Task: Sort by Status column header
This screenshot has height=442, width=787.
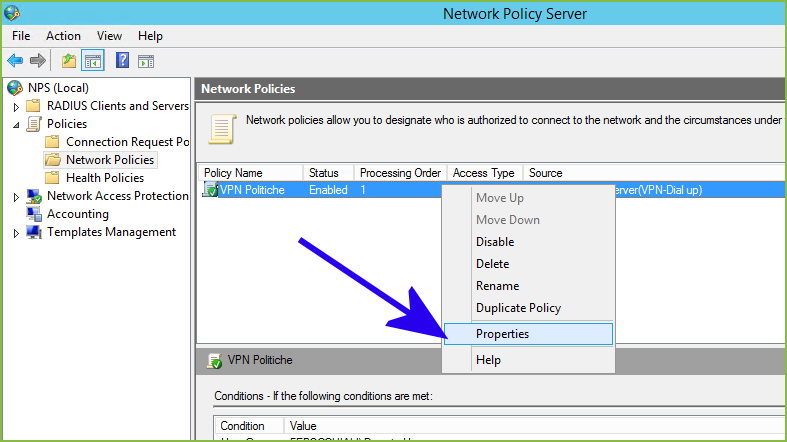Action: point(328,173)
